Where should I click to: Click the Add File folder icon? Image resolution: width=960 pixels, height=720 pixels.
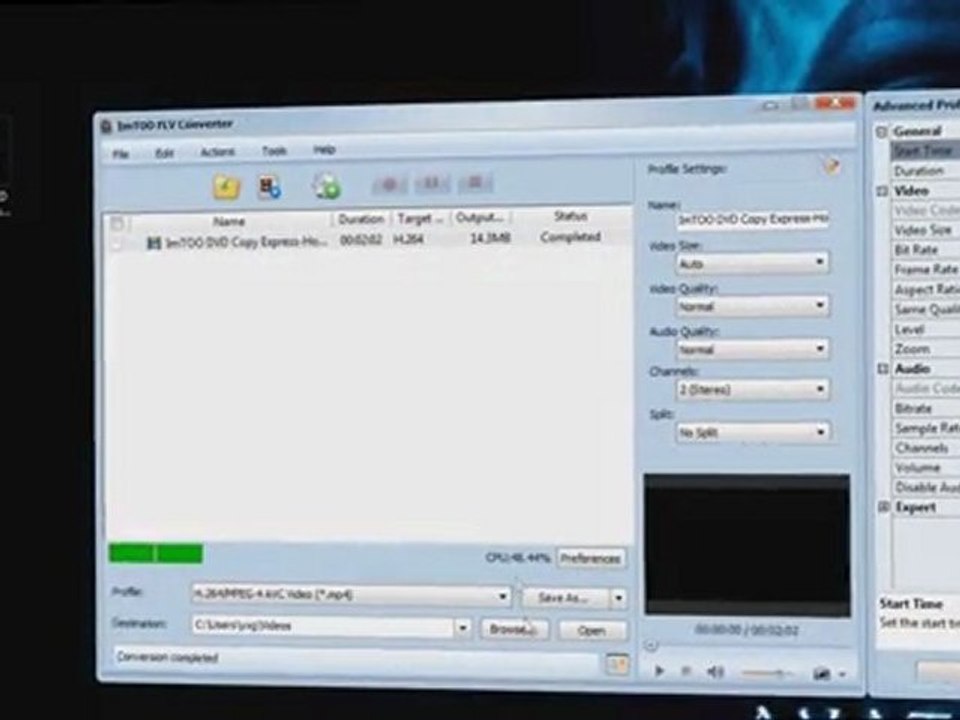pyautogui.click(x=226, y=187)
